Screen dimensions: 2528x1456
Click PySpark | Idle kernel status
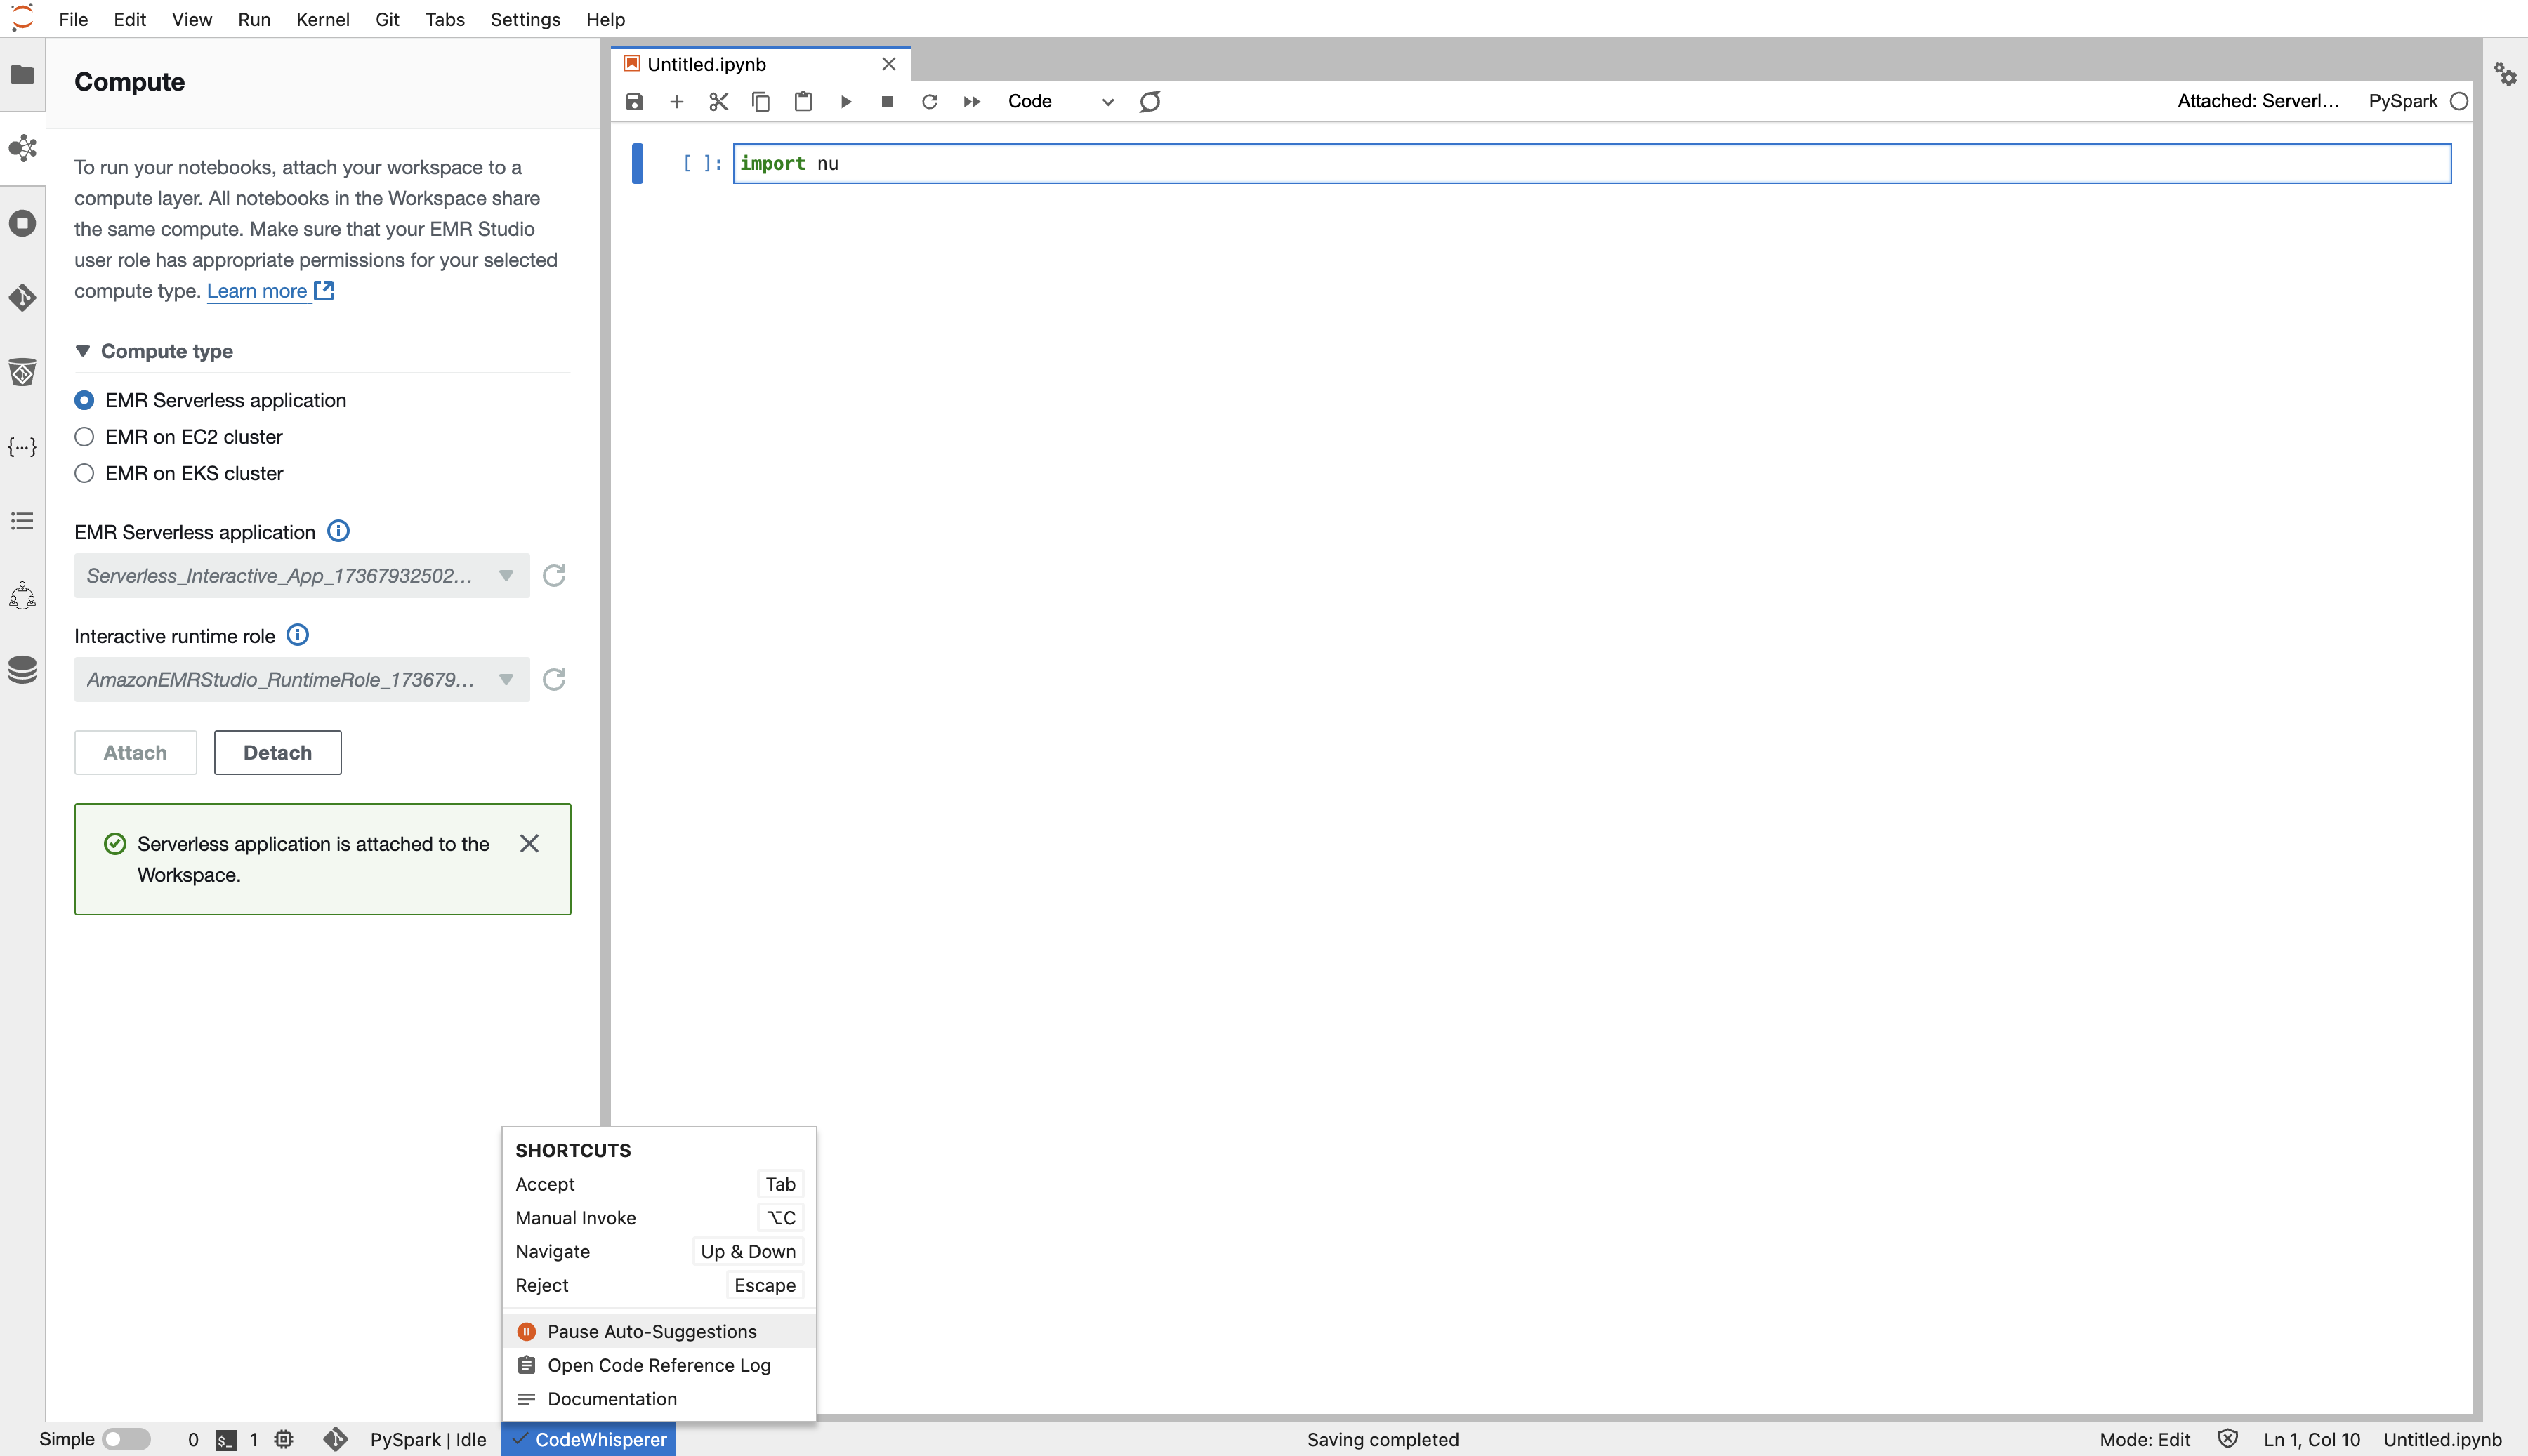[x=428, y=1439]
